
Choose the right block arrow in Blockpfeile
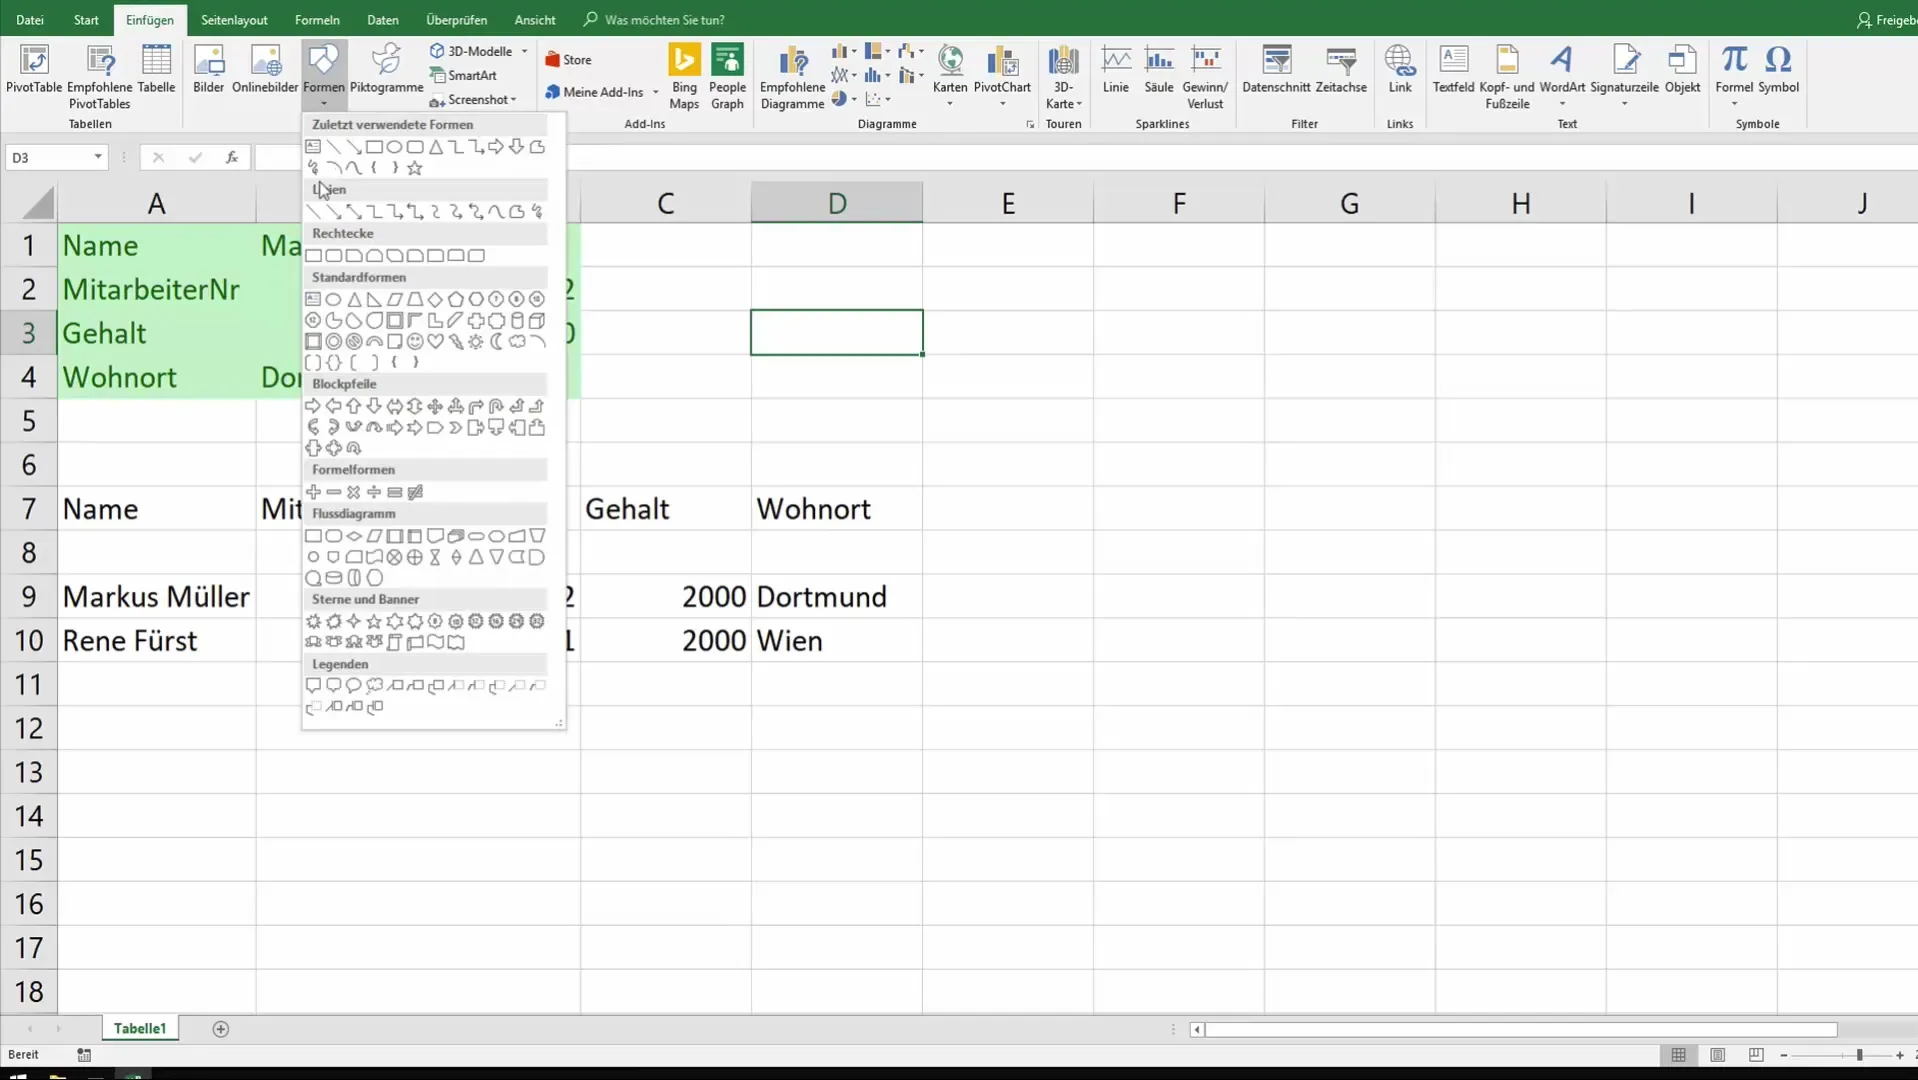coord(313,406)
